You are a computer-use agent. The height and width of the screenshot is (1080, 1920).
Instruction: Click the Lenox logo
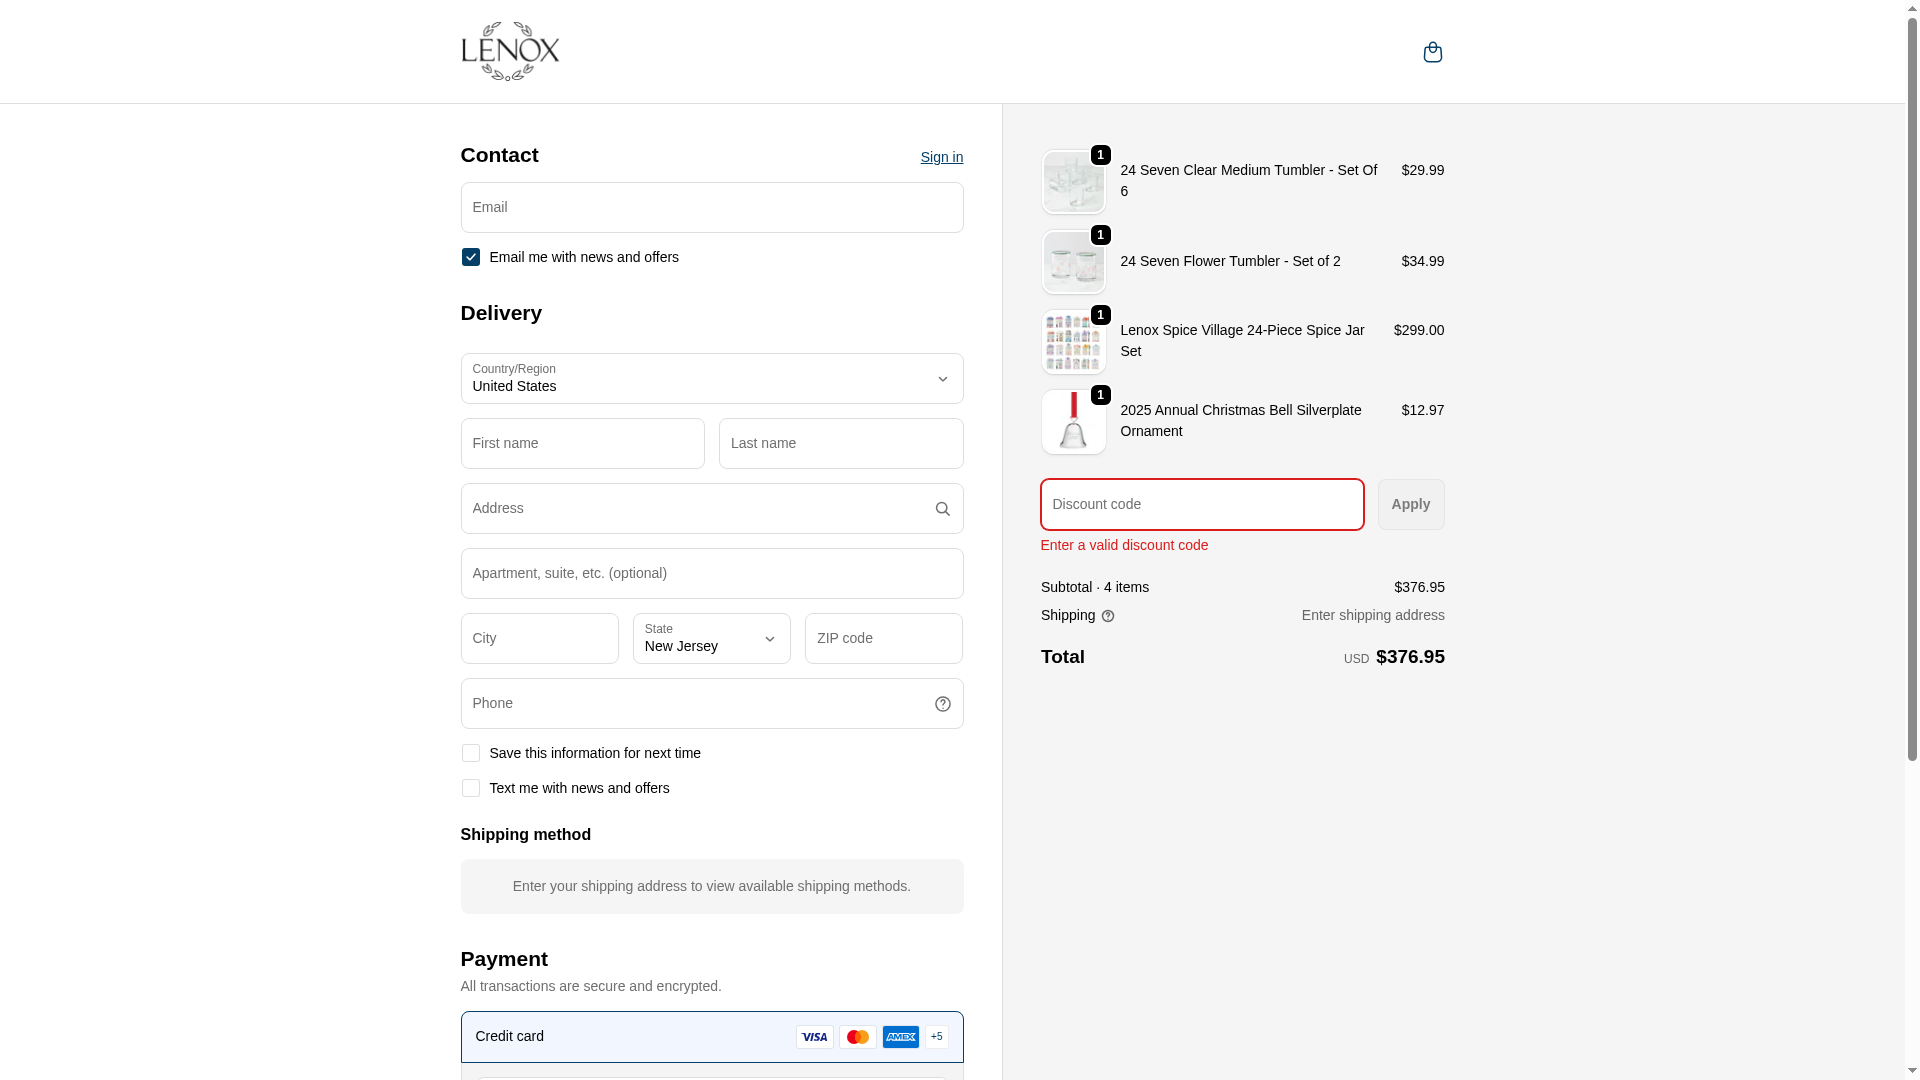(x=510, y=52)
